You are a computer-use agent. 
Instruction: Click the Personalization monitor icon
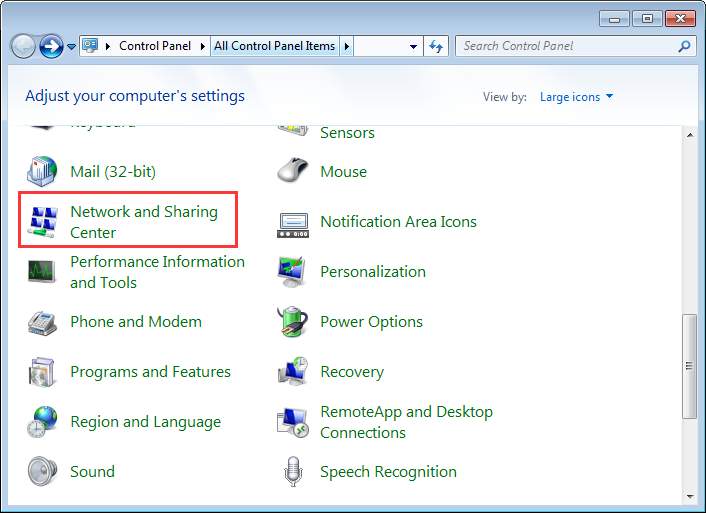tap(293, 272)
